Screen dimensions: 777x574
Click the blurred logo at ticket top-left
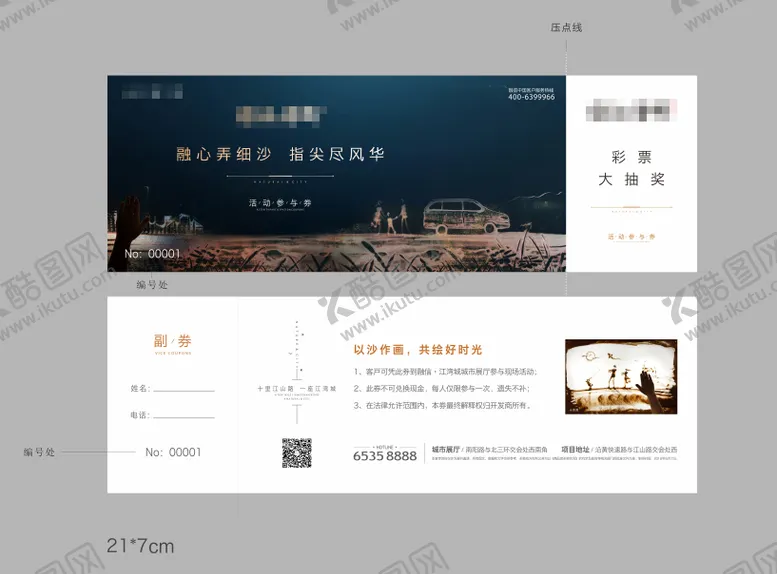(152, 91)
